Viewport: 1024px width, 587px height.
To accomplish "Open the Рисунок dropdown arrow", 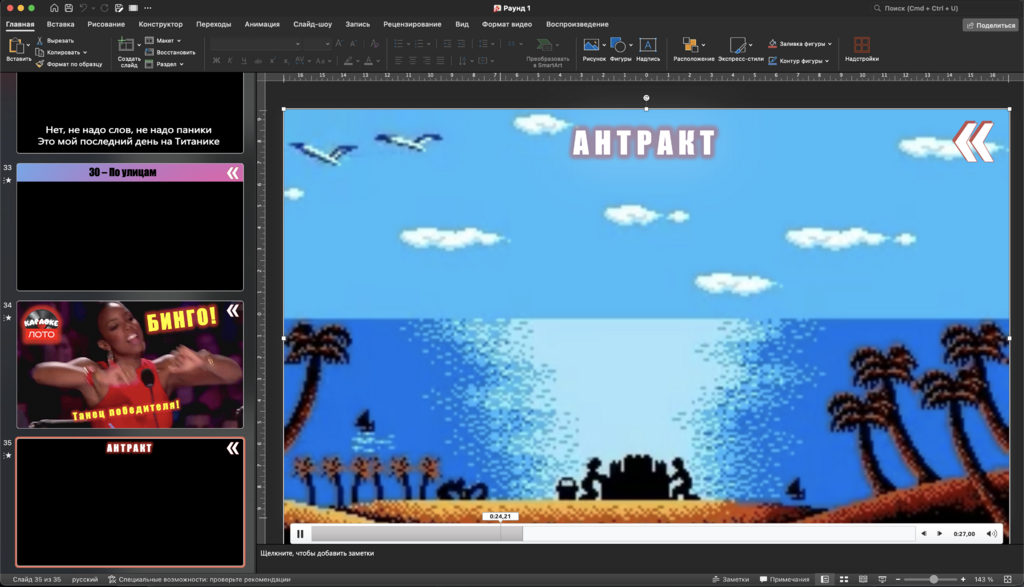I will 603,45.
